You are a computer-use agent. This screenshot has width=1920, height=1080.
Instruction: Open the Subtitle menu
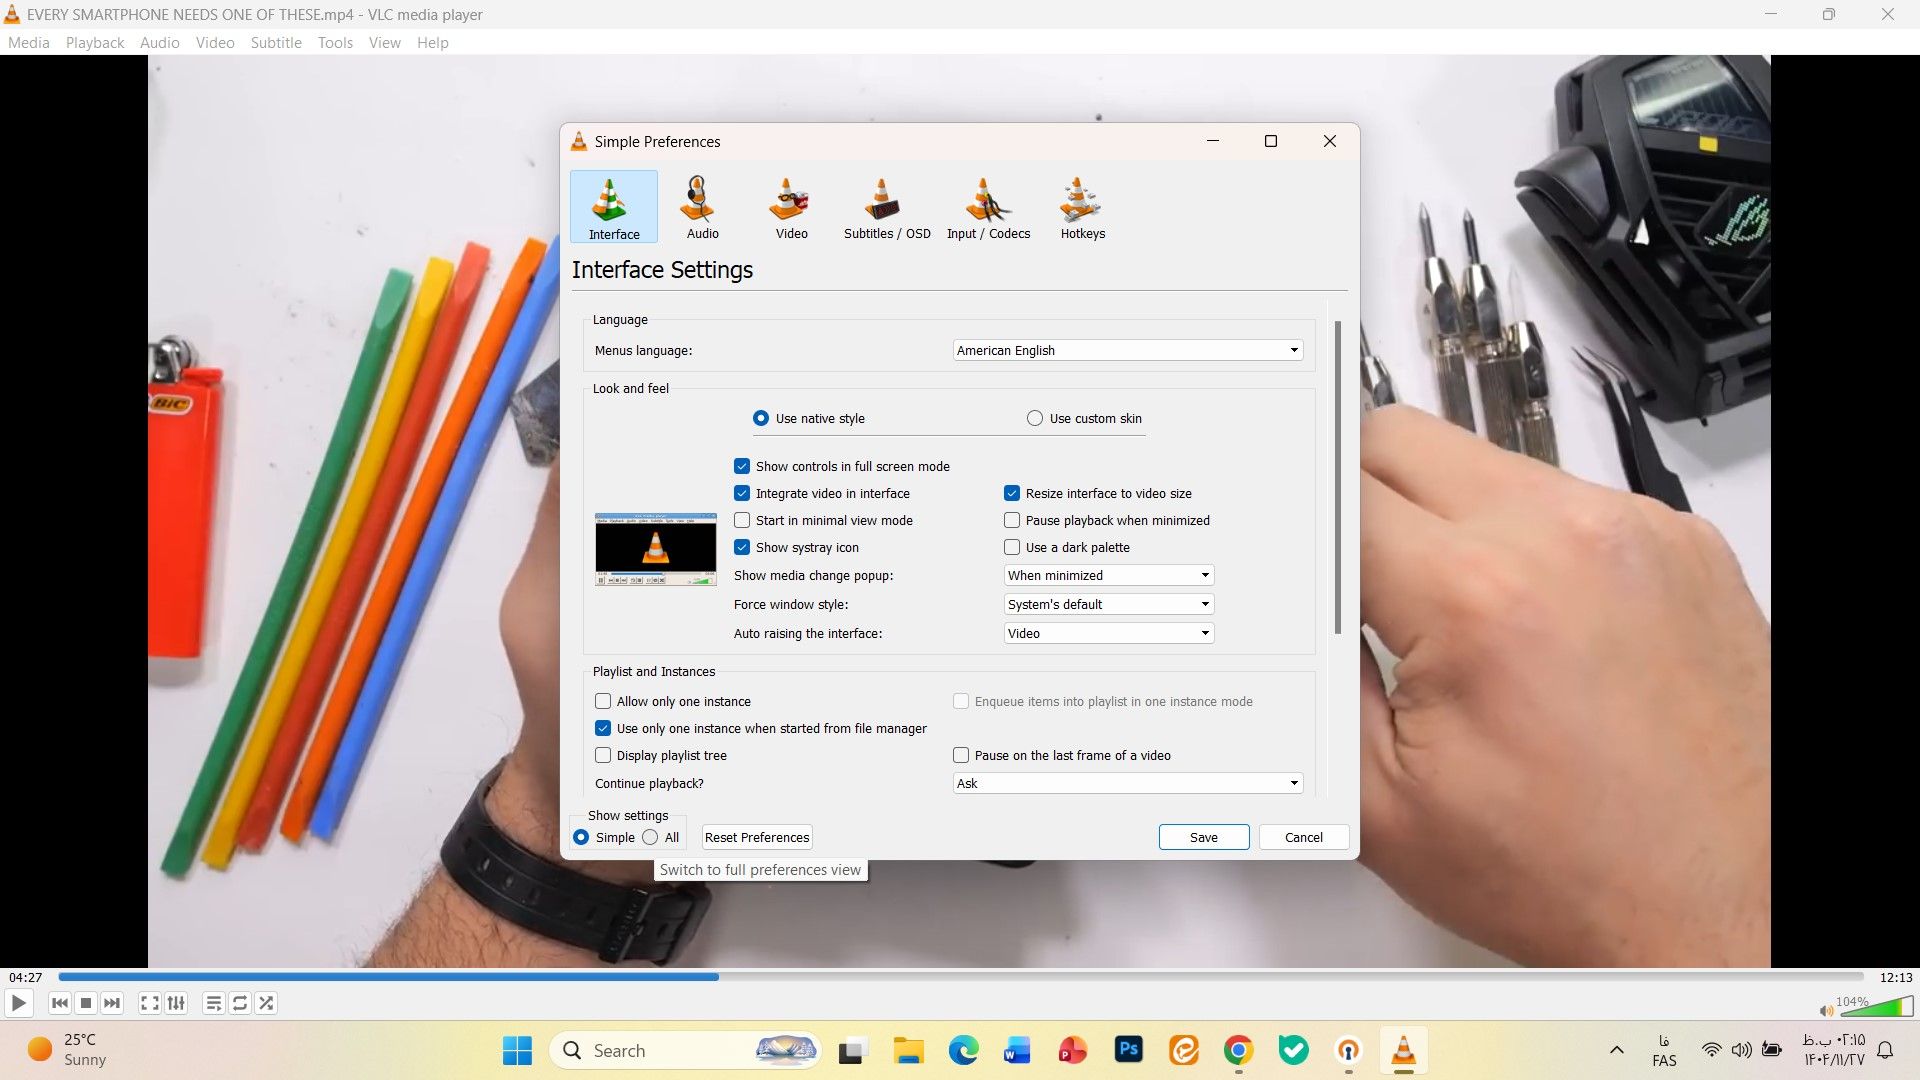276,42
